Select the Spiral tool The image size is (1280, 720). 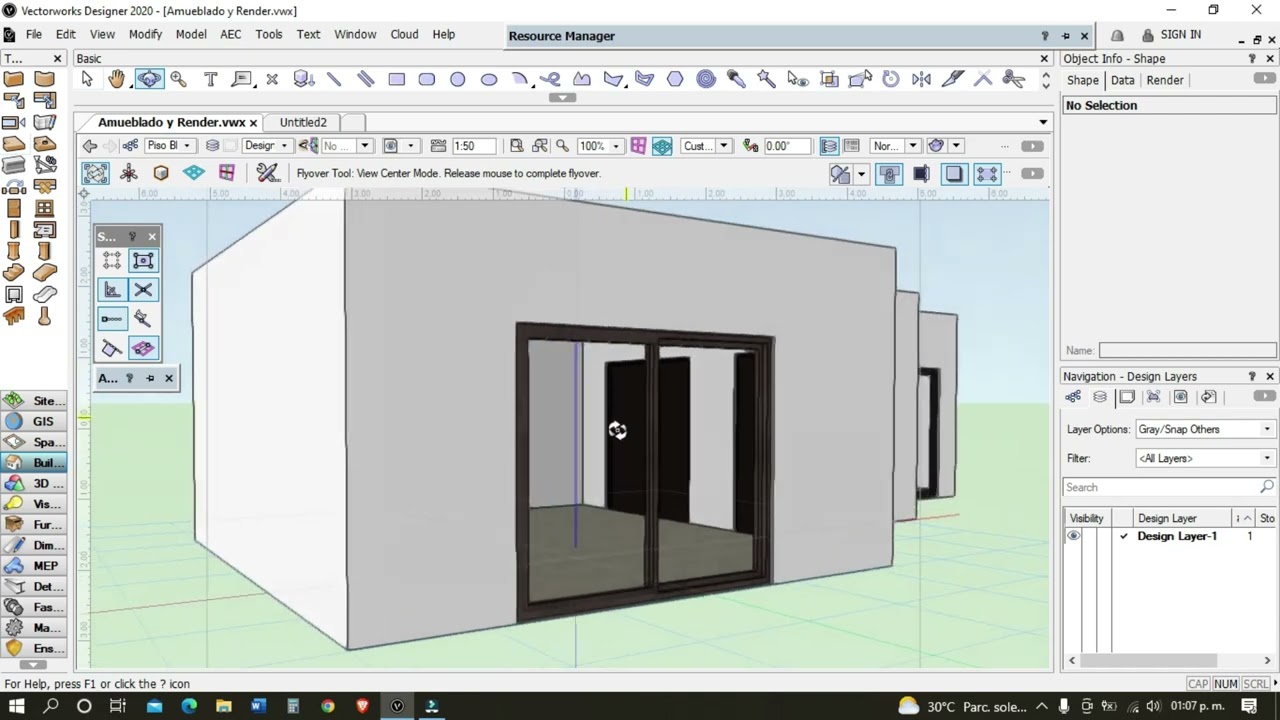click(706, 79)
